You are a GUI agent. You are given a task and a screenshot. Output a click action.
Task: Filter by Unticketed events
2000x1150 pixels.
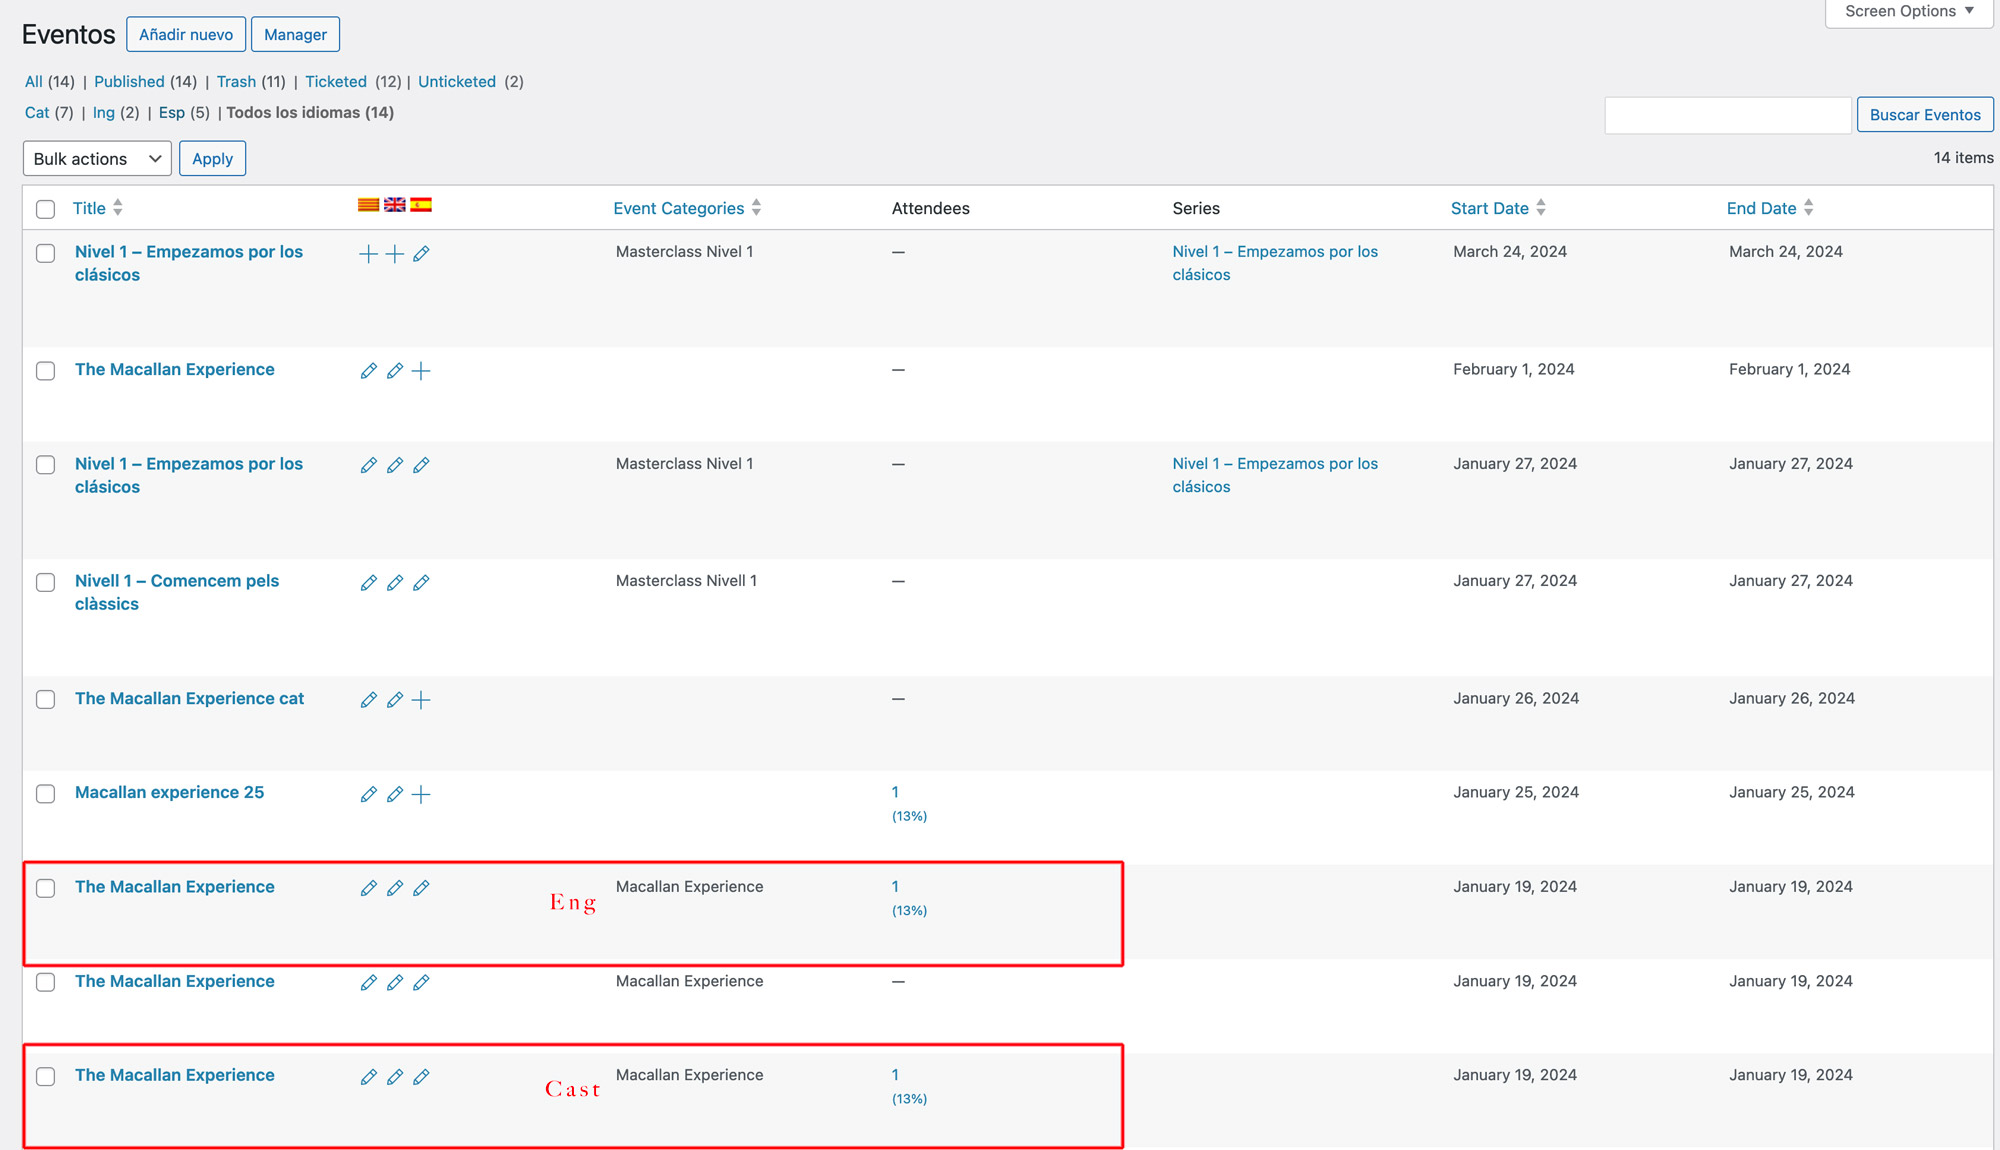457,82
